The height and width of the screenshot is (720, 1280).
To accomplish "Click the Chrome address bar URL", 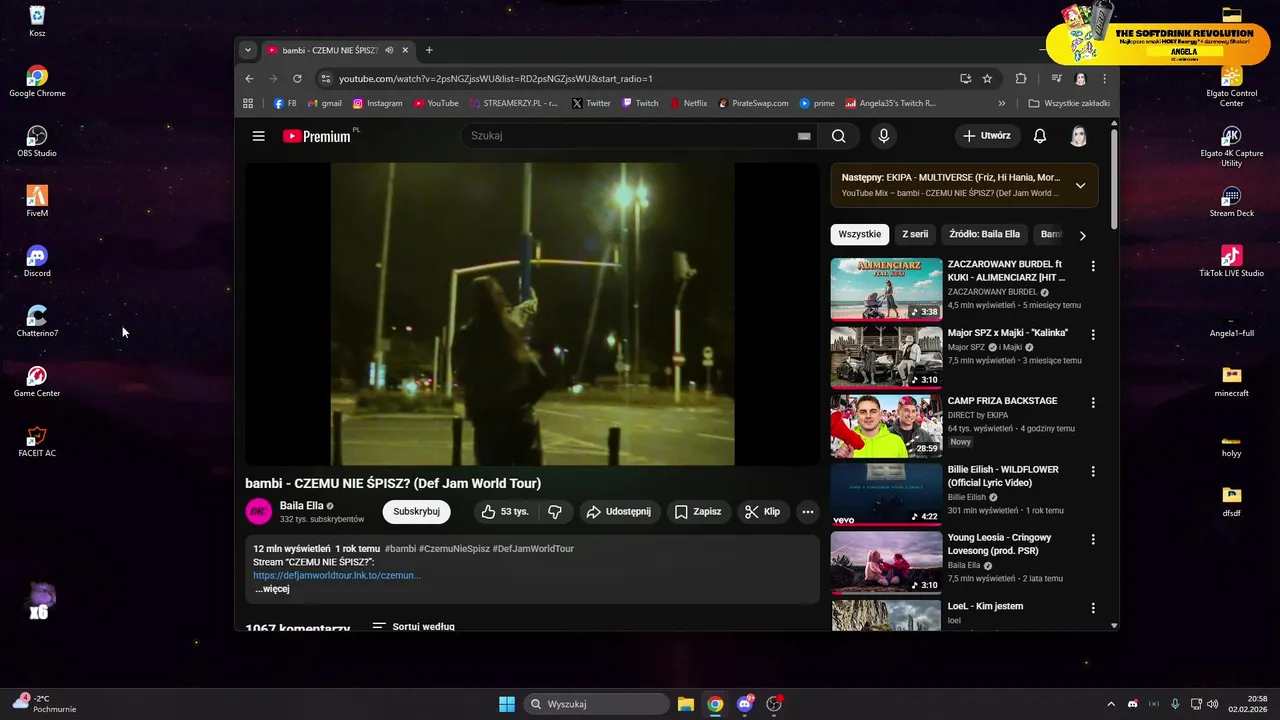I will click(496, 79).
